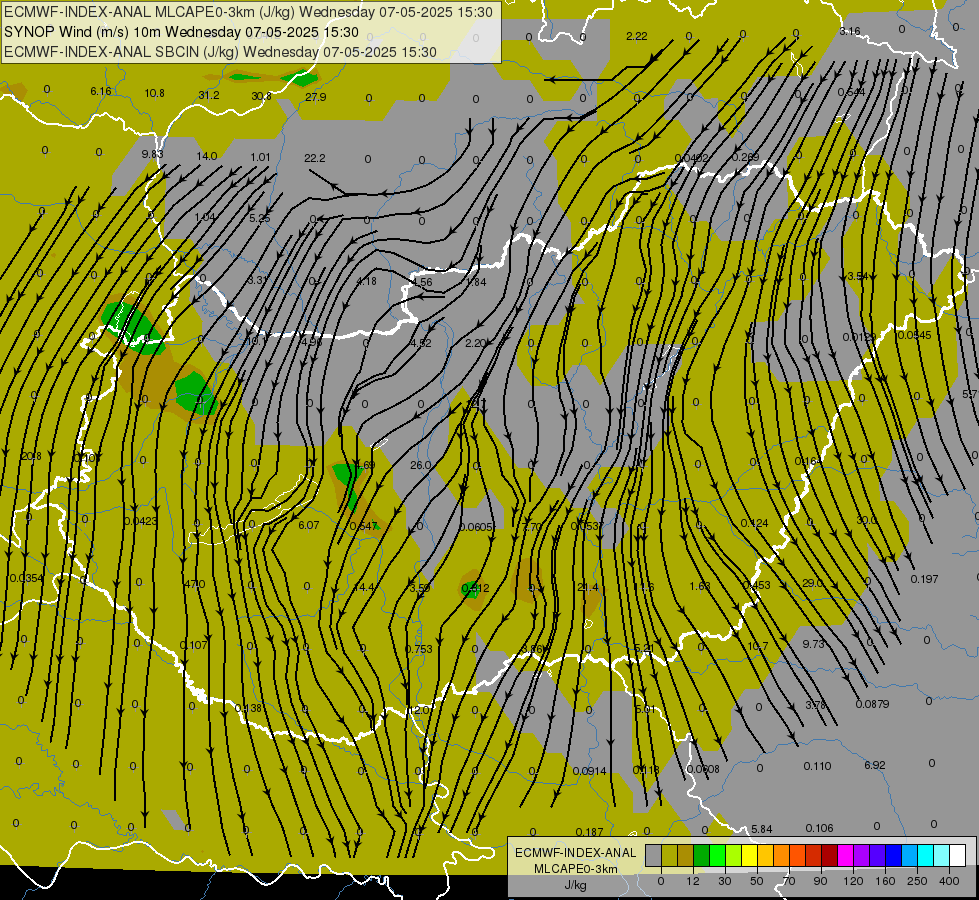Click the legend tick label '400'
This screenshot has width=979, height=900.
click(x=948, y=881)
